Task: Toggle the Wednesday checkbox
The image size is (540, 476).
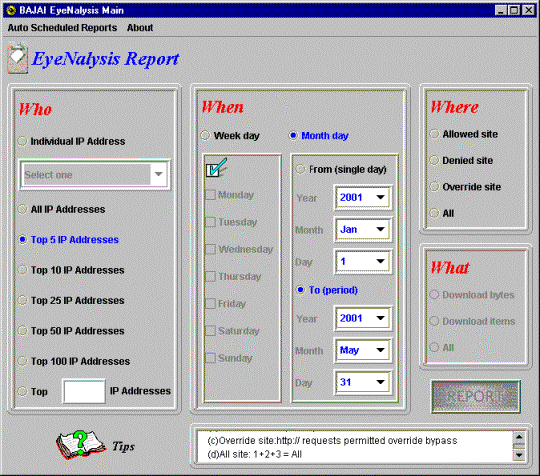Action: tap(210, 249)
